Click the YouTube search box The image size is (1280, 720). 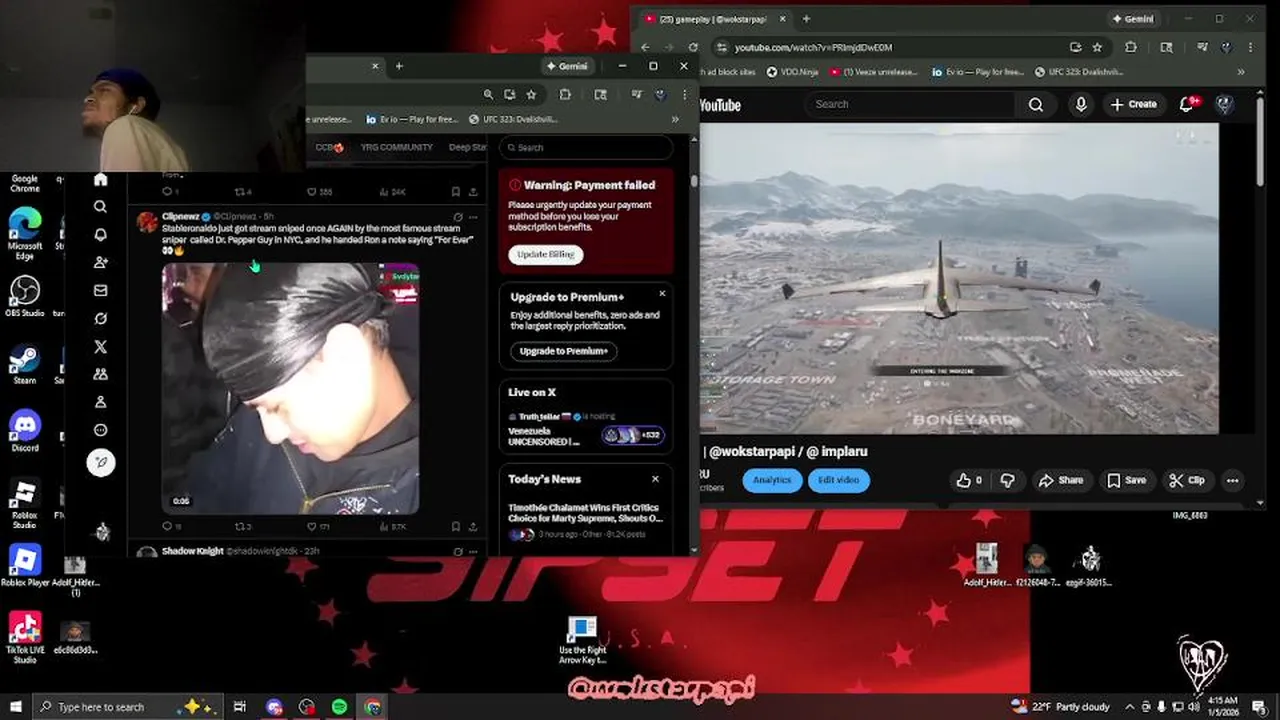(910, 104)
